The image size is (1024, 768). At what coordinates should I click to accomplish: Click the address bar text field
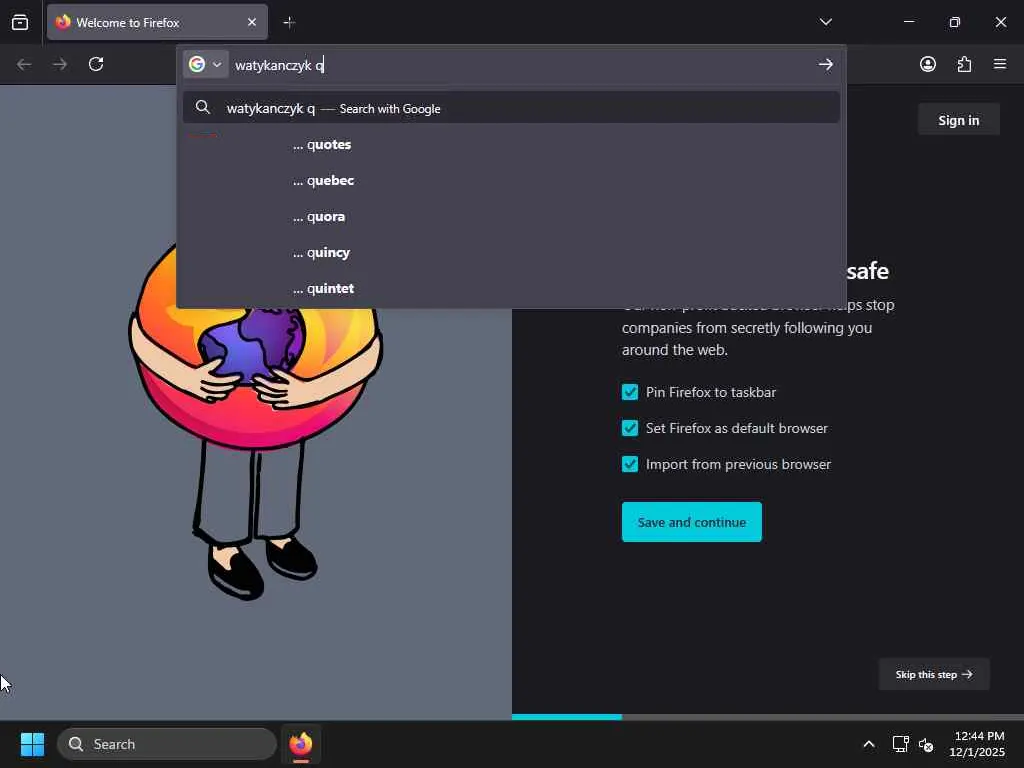pyautogui.click(x=522, y=65)
